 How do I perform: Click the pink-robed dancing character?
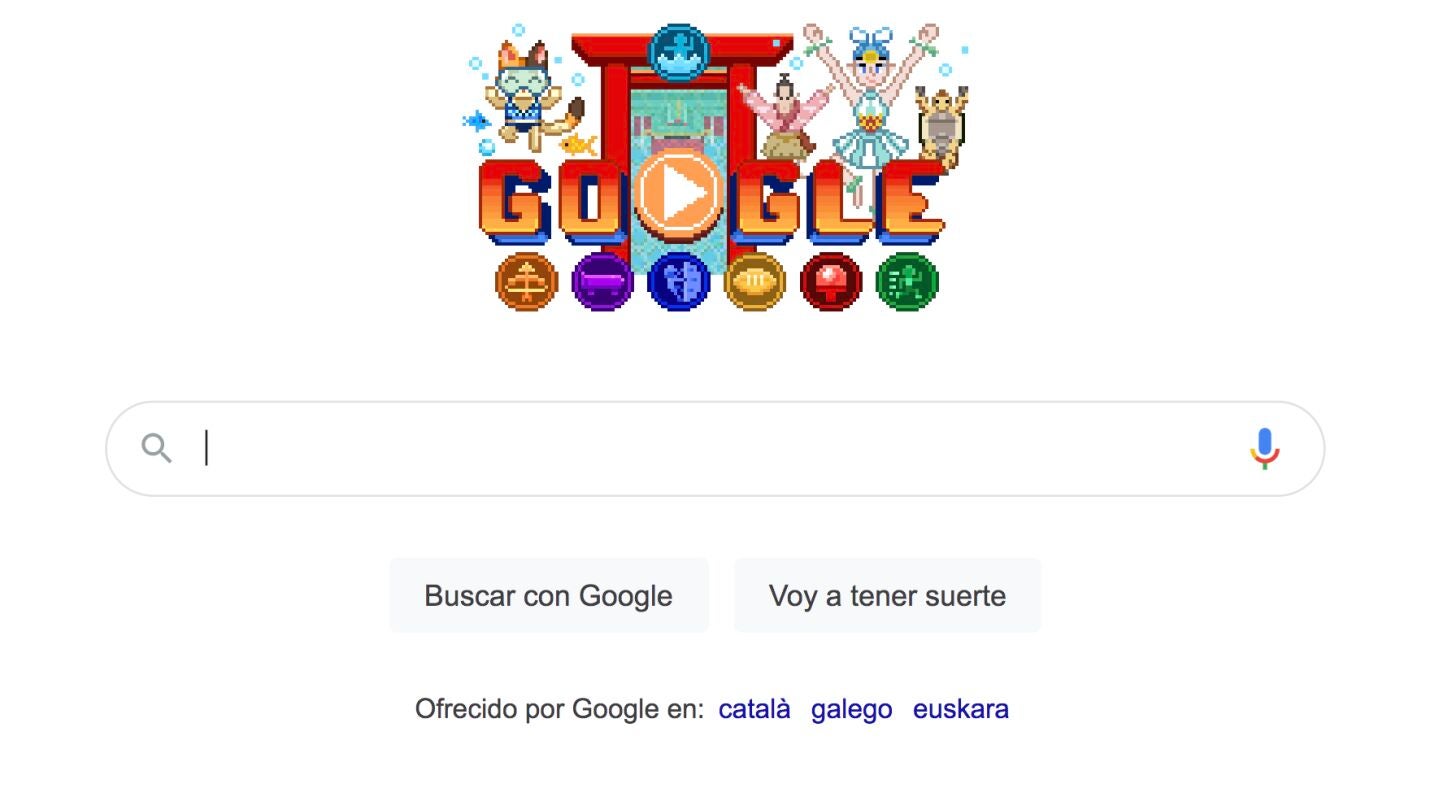(x=787, y=118)
